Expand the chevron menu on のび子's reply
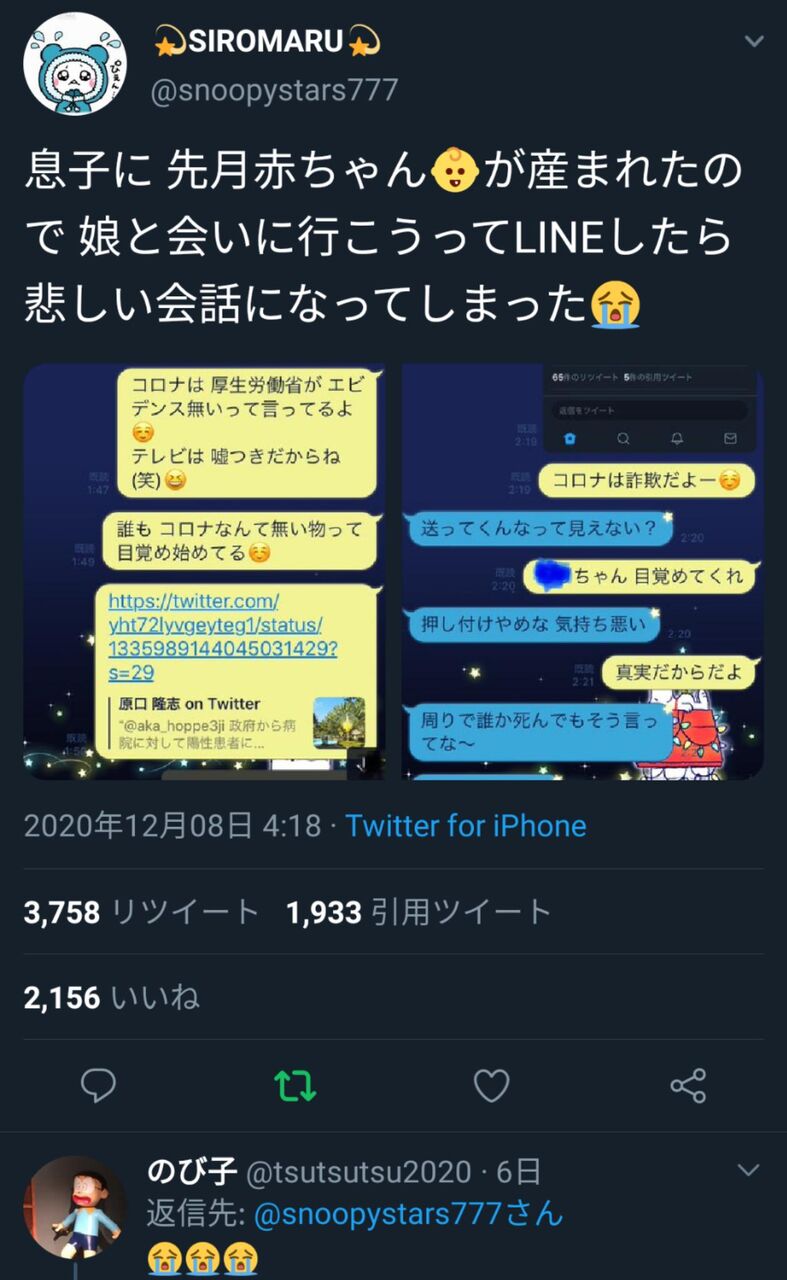This screenshot has height=1280, width=787. tap(749, 1170)
